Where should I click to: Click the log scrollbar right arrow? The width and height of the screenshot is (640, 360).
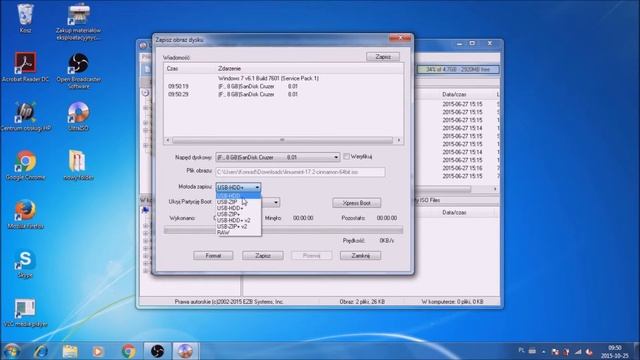(x=399, y=140)
